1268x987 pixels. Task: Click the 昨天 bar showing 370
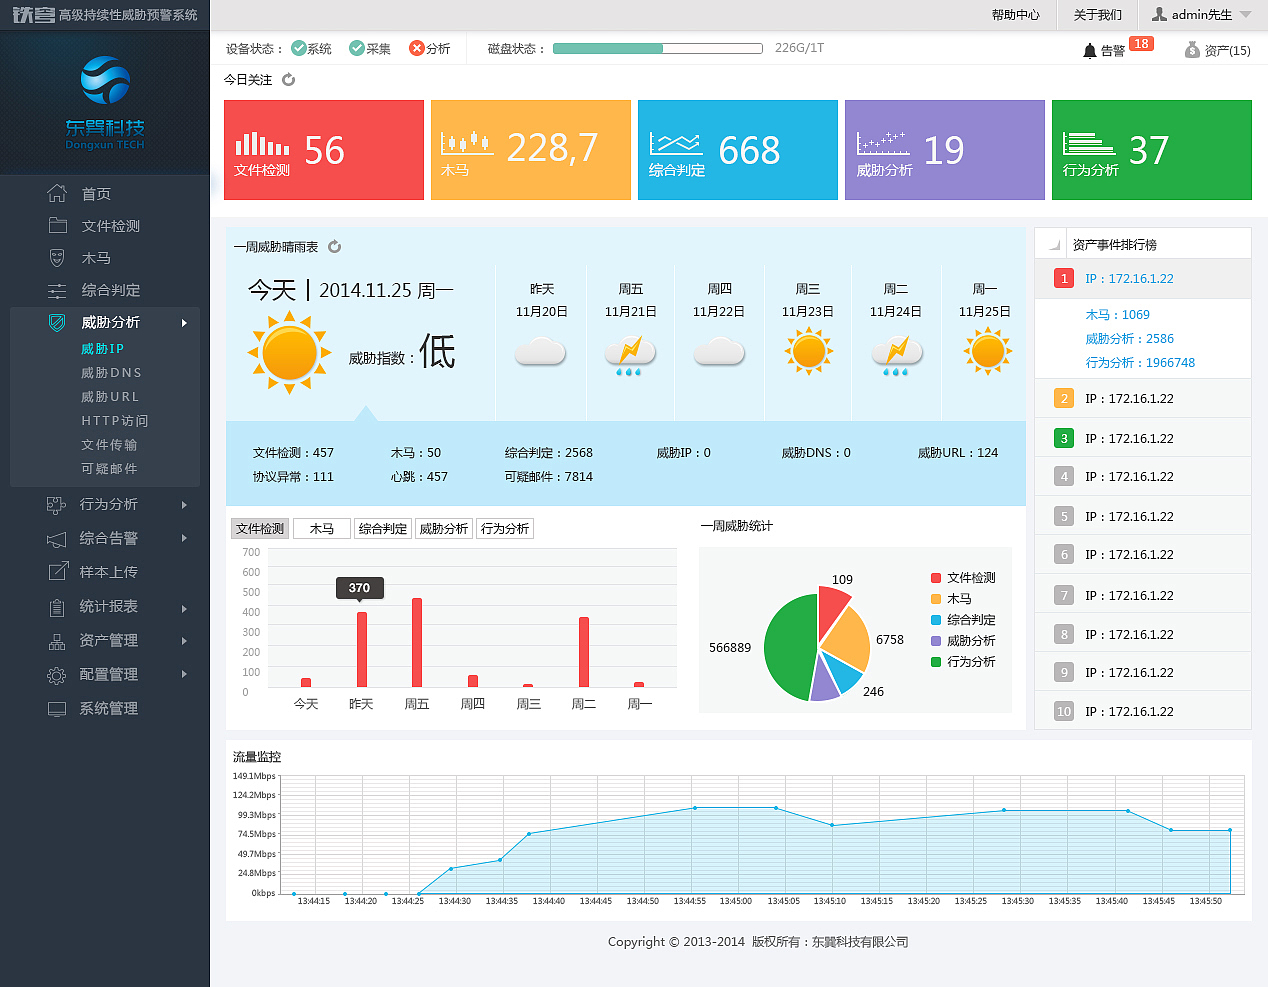point(361,650)
